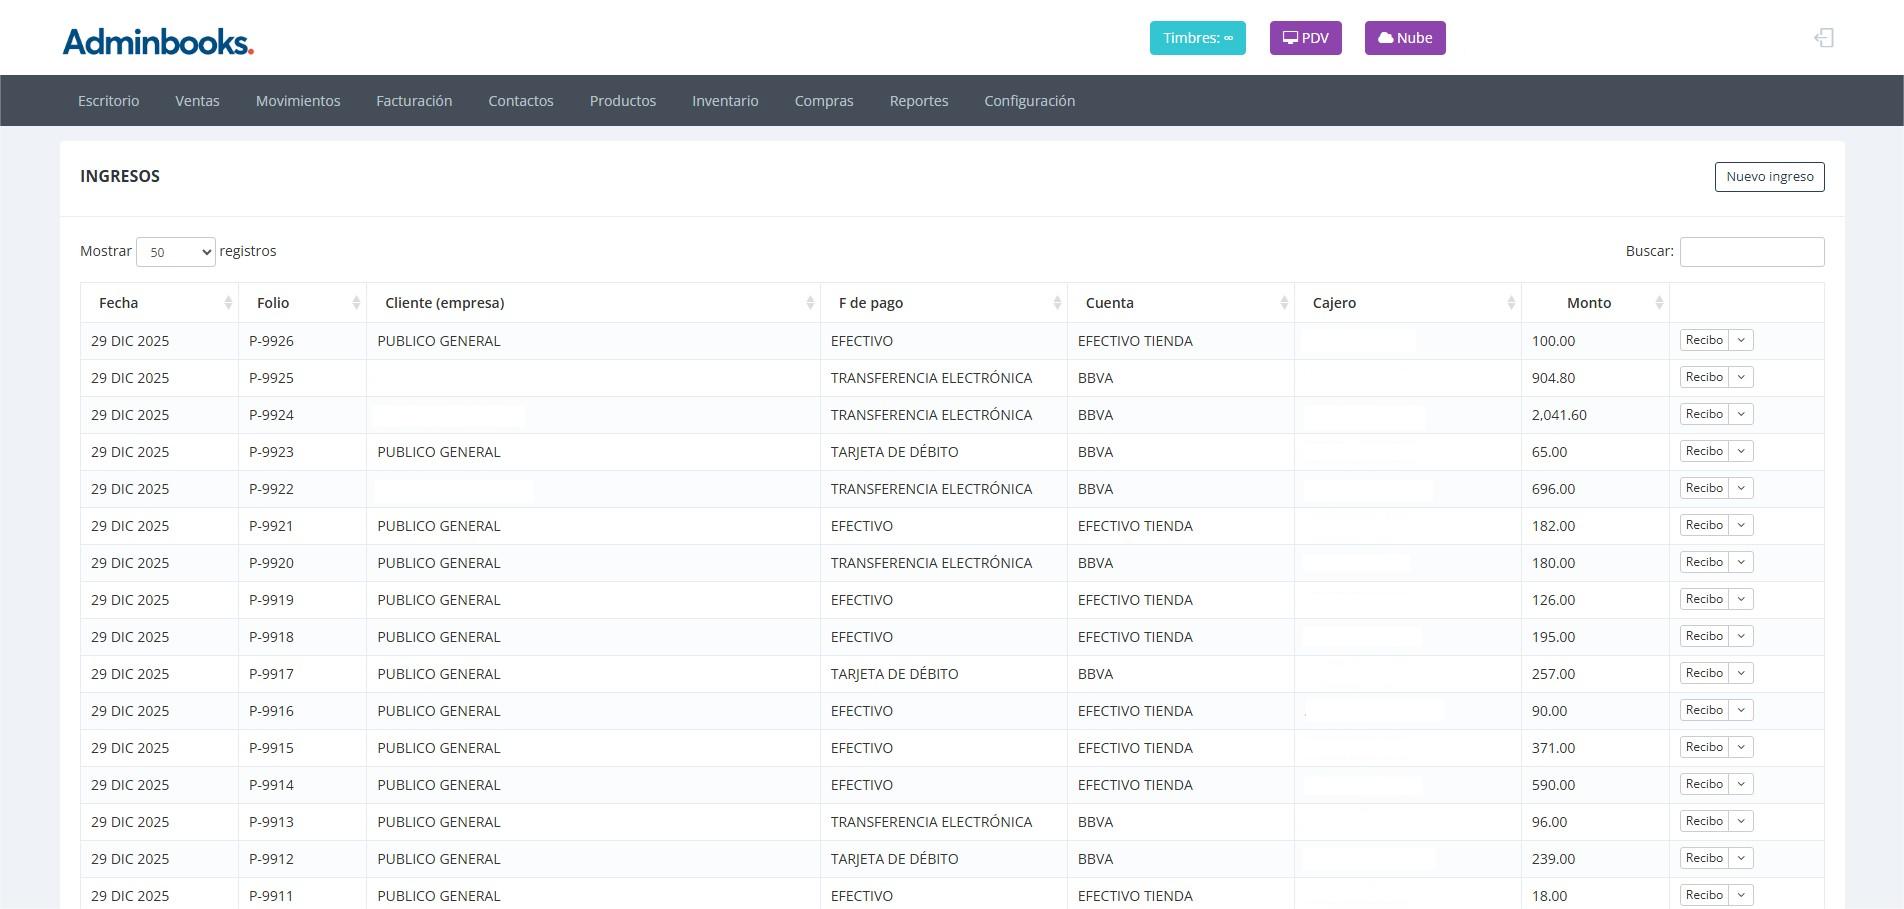Screen dimensions: 1904x909
Task: Click the Nube cloud button
Action: pyautogui.click(x=1404, y=38)
